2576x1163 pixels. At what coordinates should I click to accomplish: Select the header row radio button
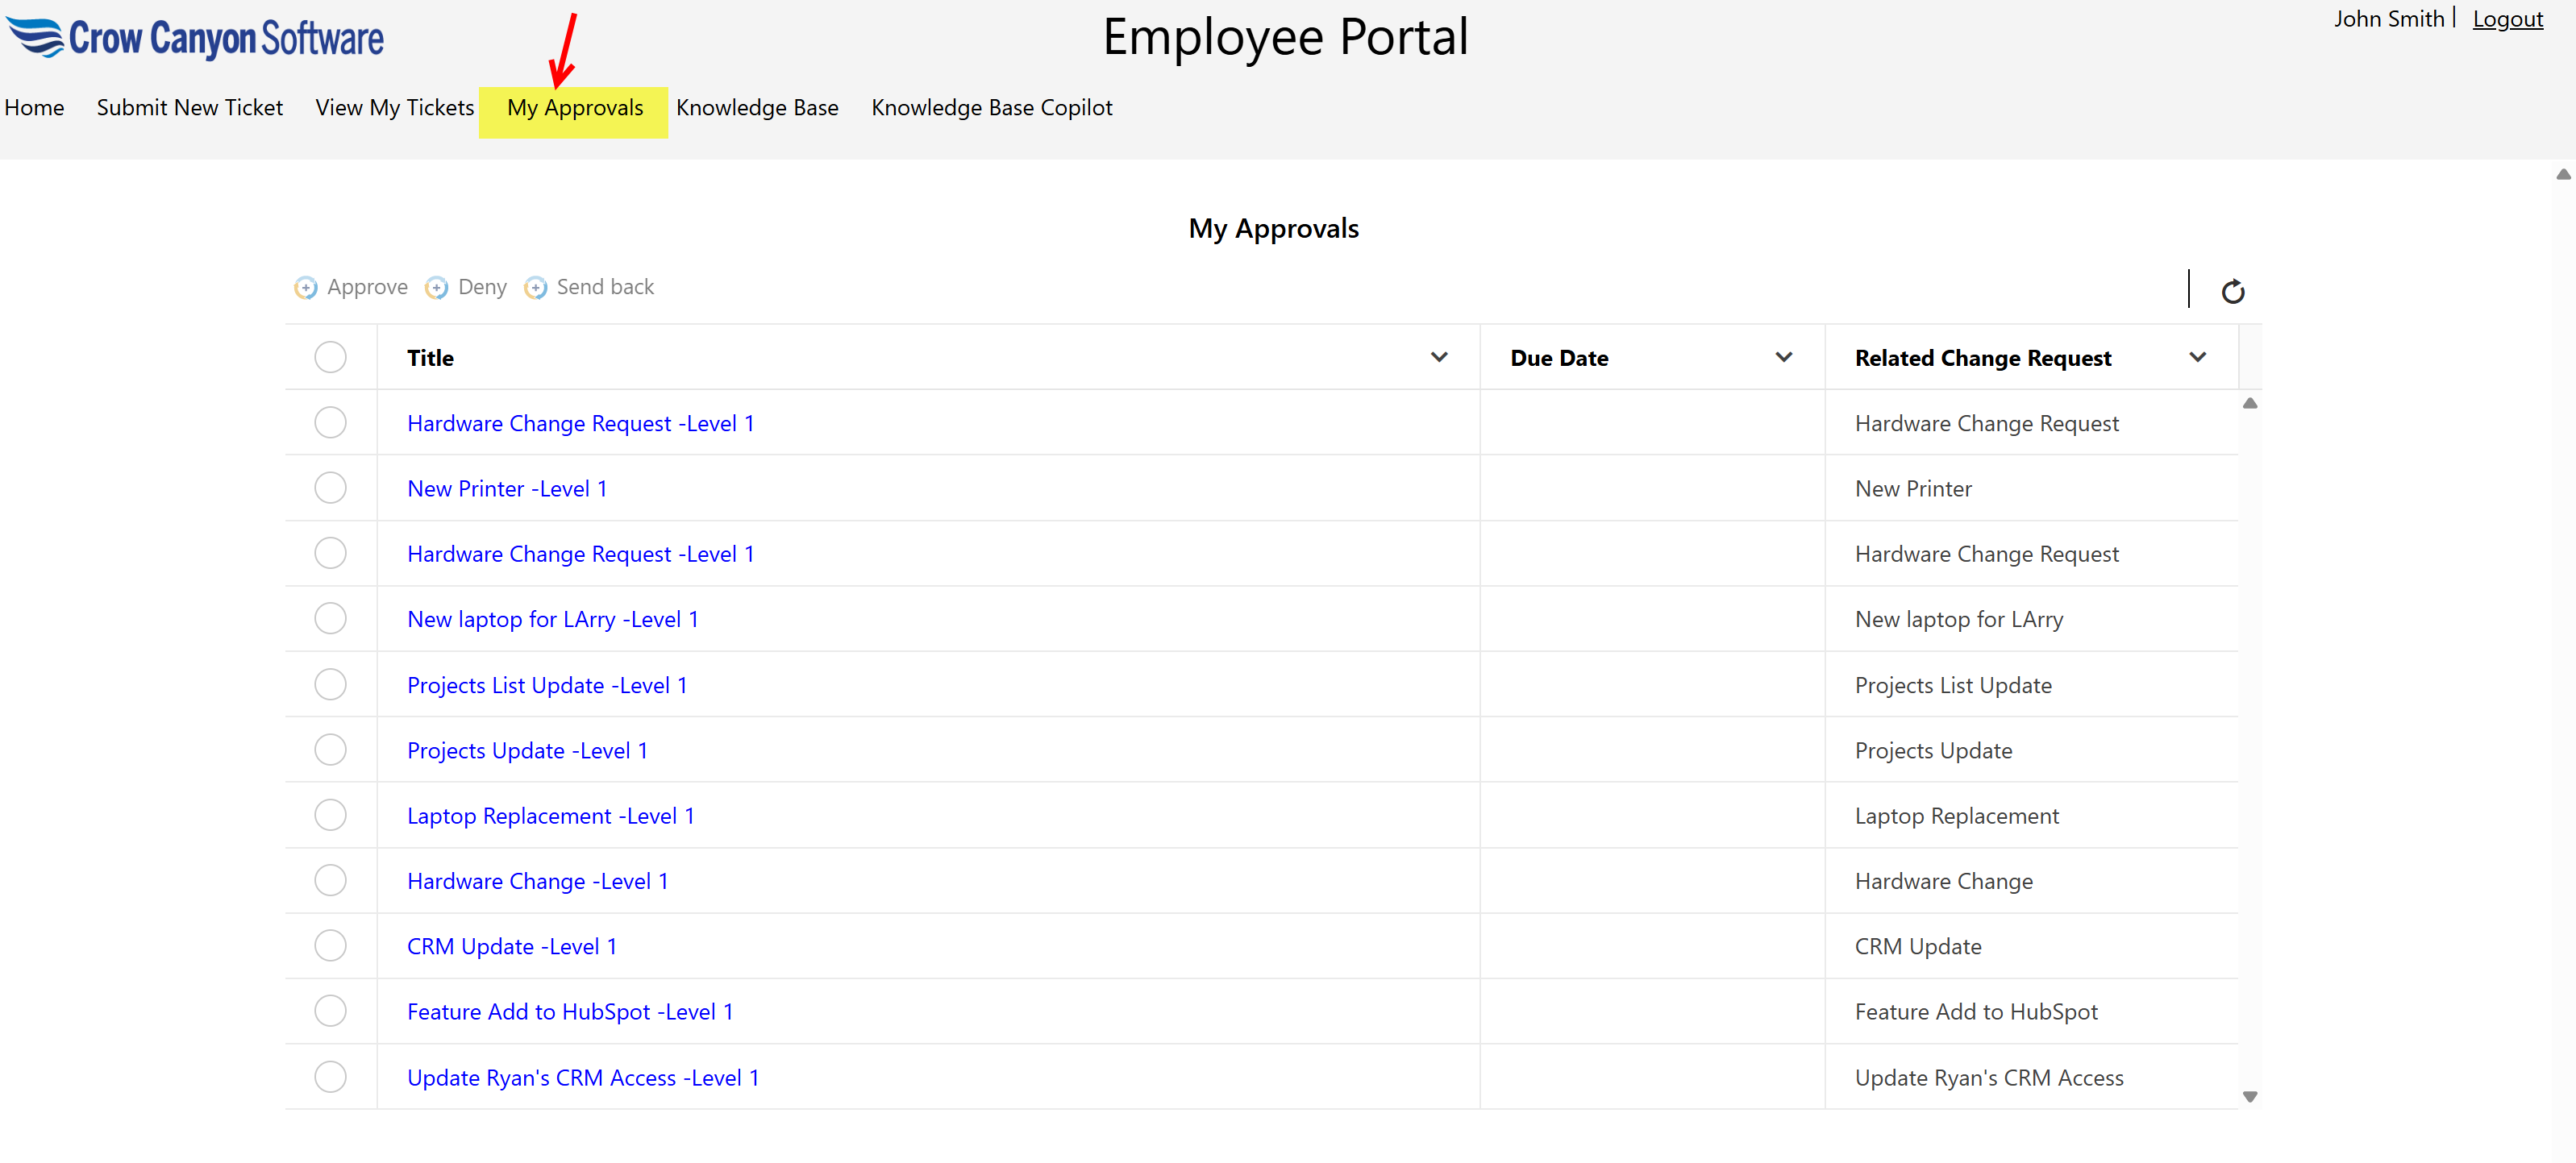point(330,357)
